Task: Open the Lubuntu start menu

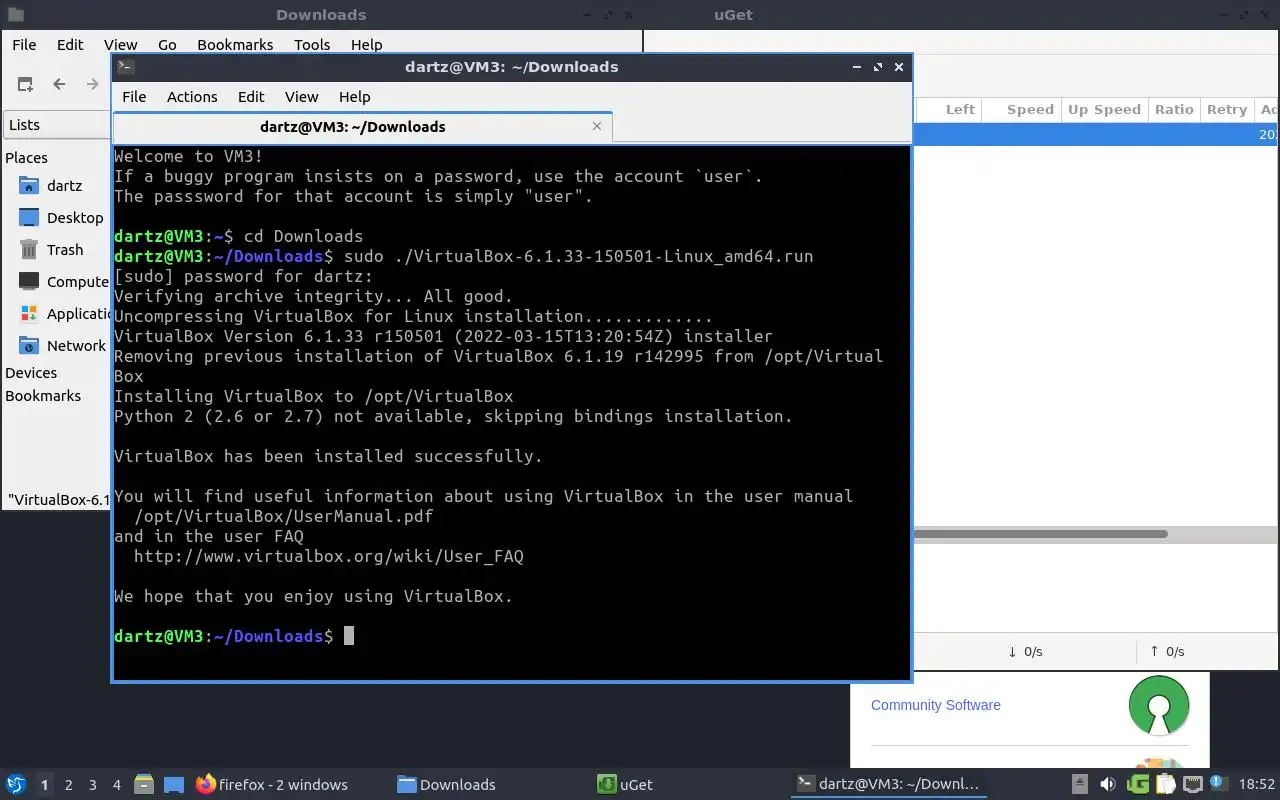Action: (16, 784)
